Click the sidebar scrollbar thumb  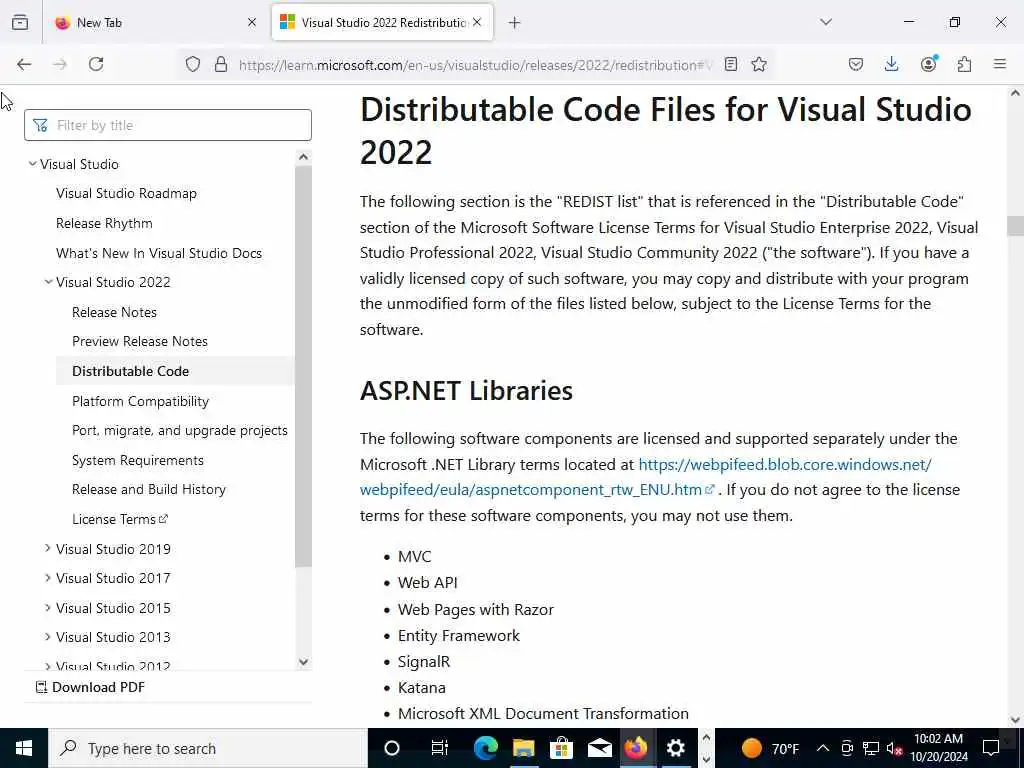[x=303, y=366]
